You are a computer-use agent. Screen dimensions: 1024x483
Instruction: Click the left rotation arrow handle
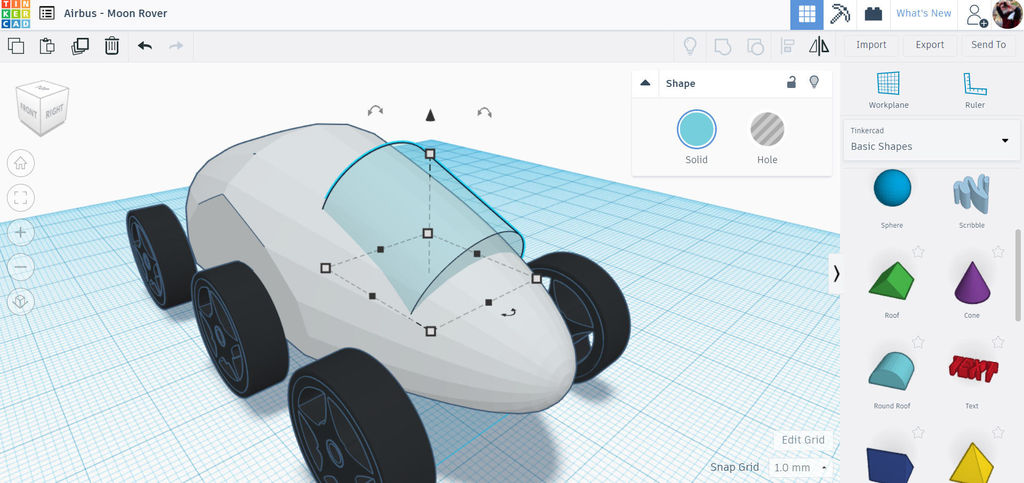point(375,112)
